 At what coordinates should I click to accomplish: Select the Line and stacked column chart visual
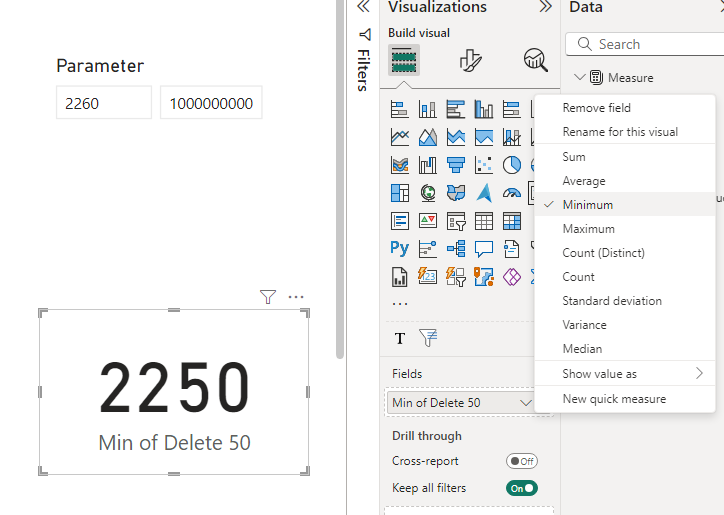[512, 137]
